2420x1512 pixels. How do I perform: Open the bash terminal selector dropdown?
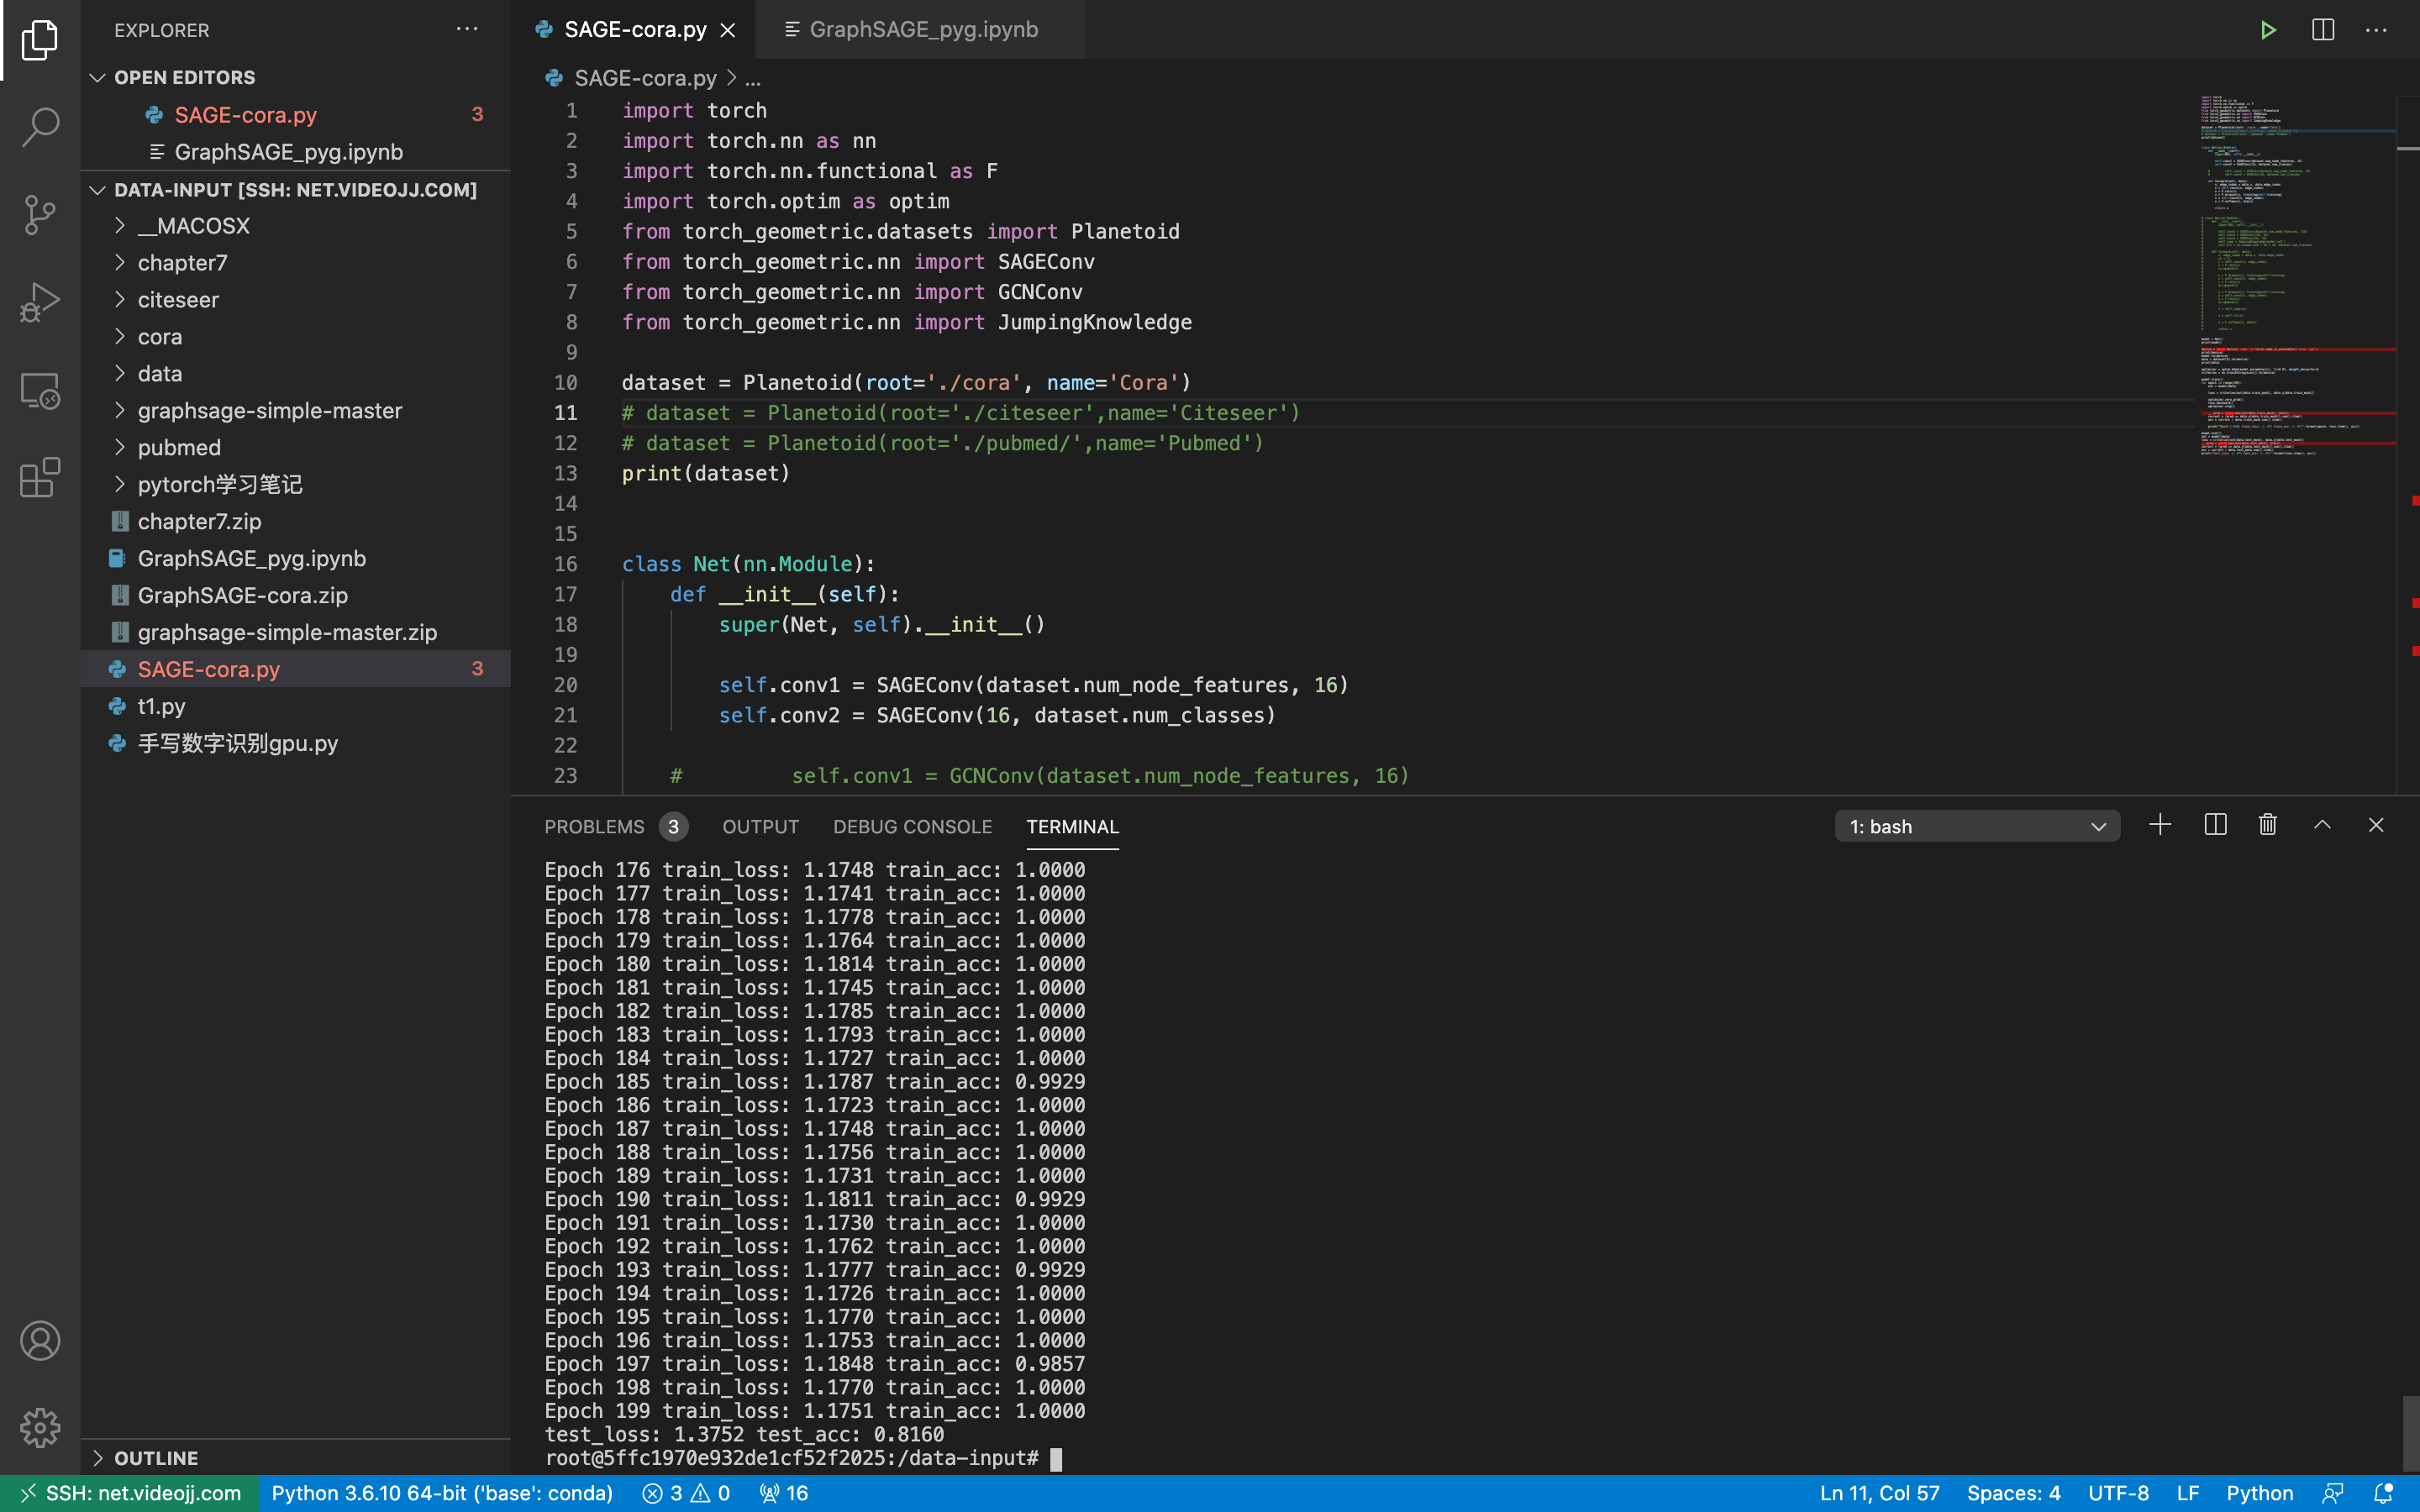[x=1976, y=826]
